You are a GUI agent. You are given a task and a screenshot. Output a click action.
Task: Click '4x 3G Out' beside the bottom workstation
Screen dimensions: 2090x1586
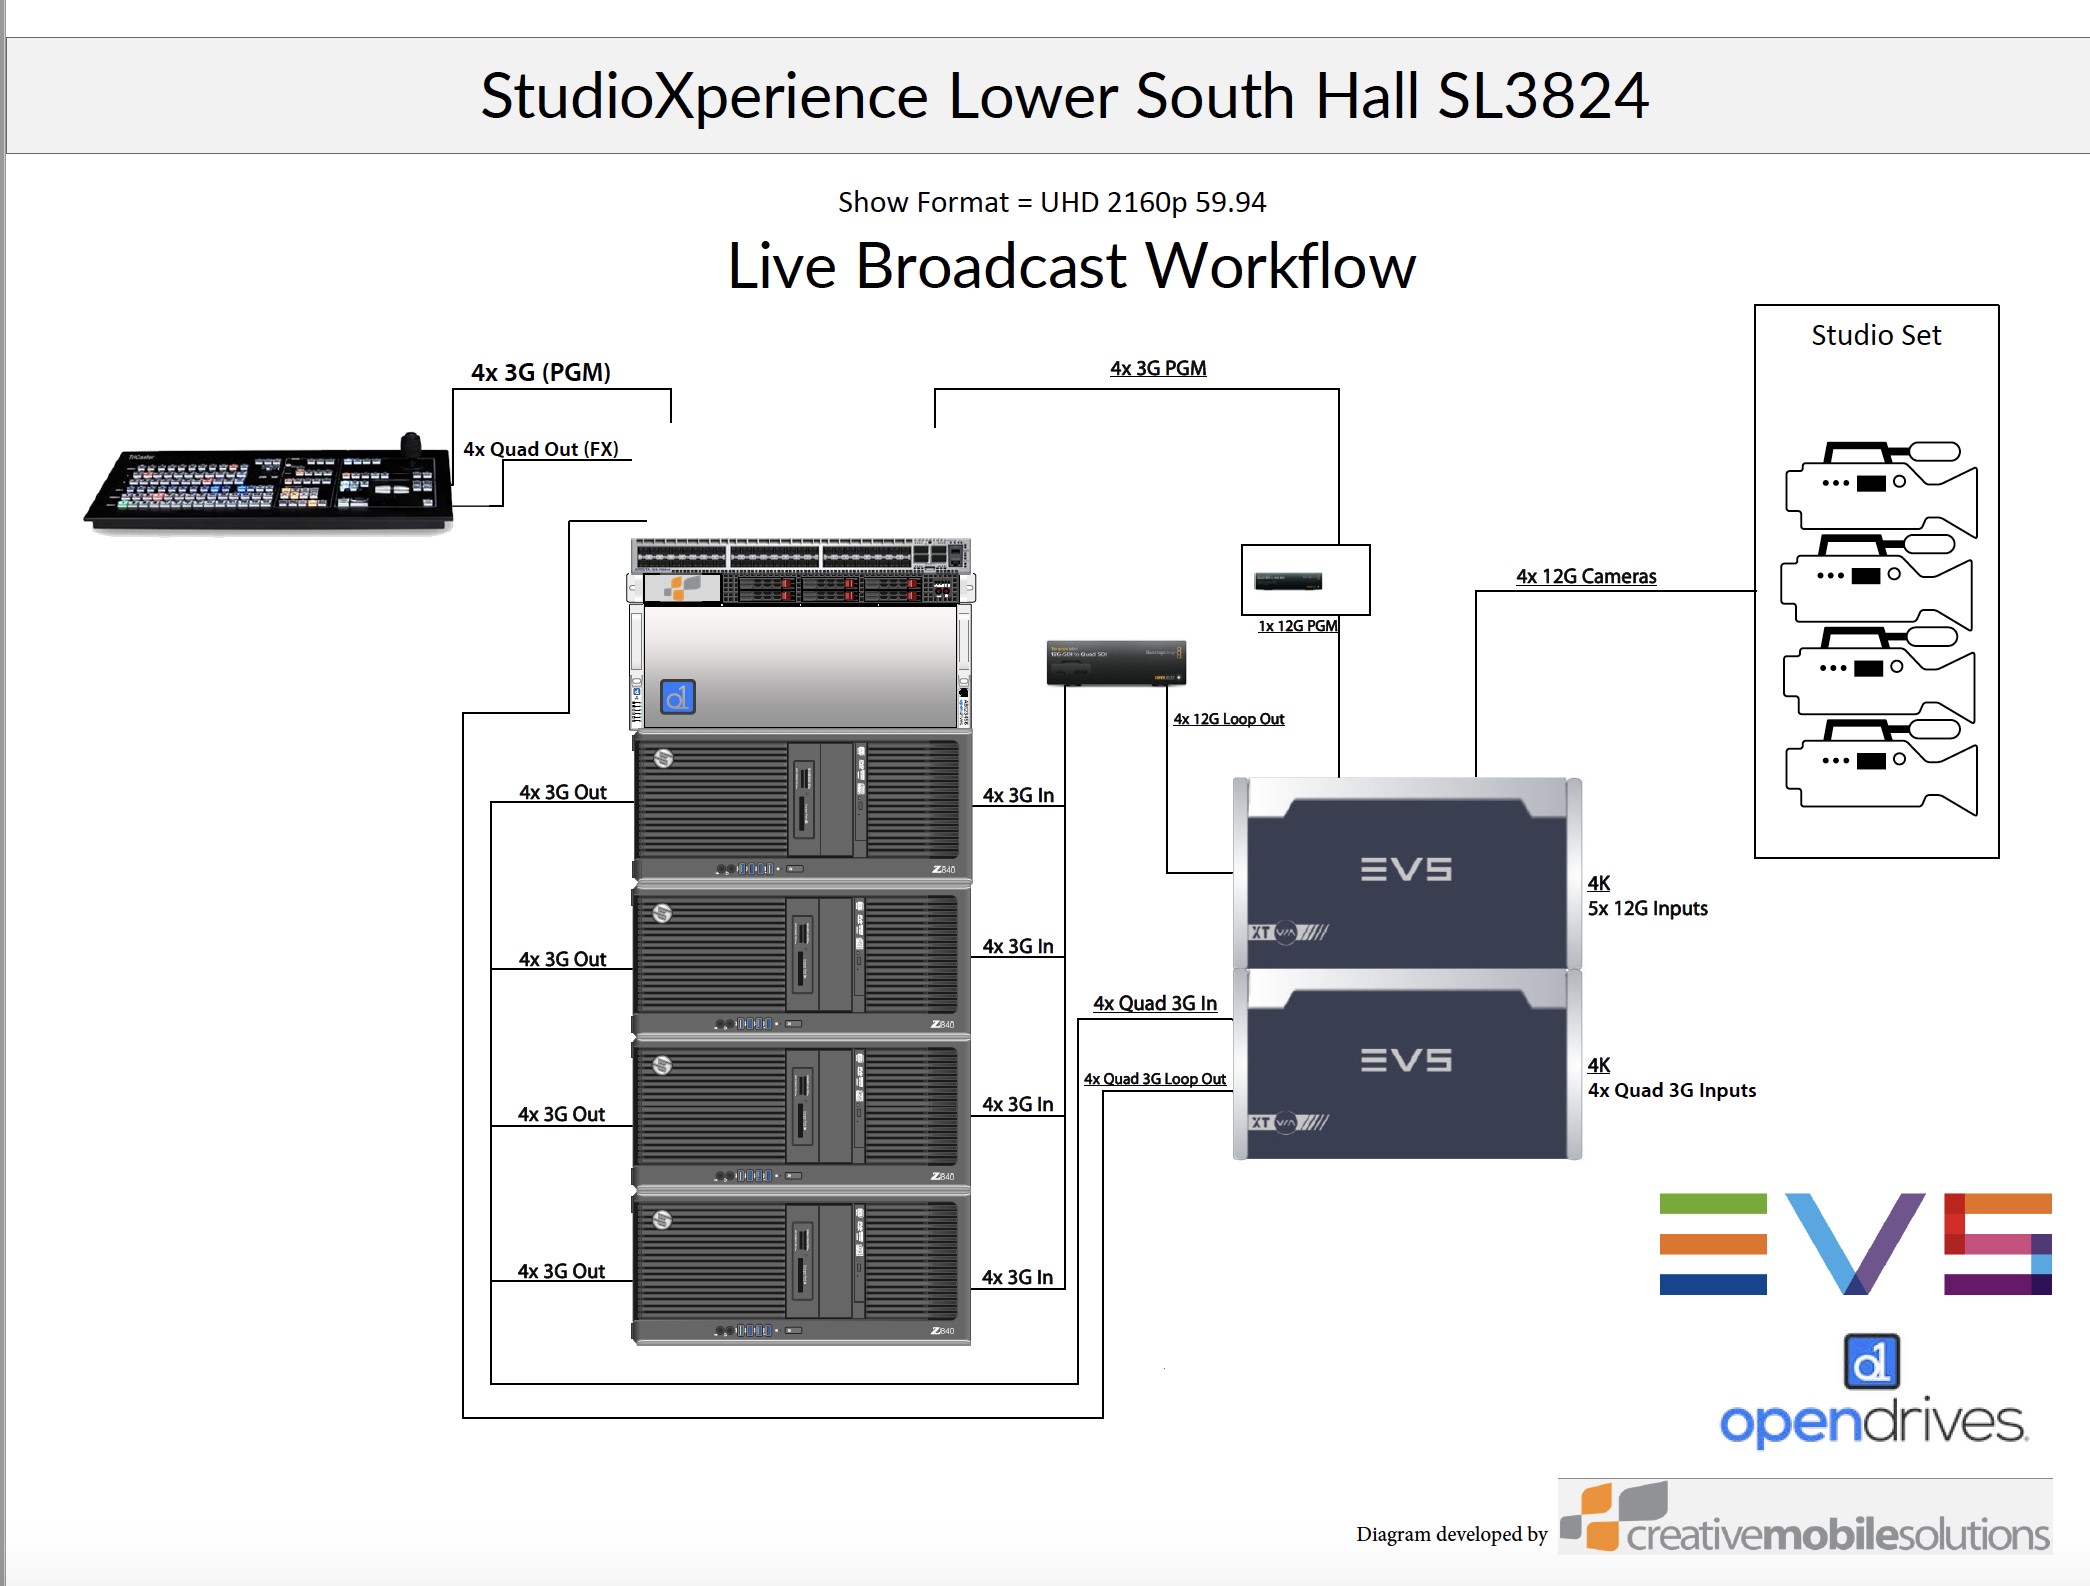[561, 1271]
